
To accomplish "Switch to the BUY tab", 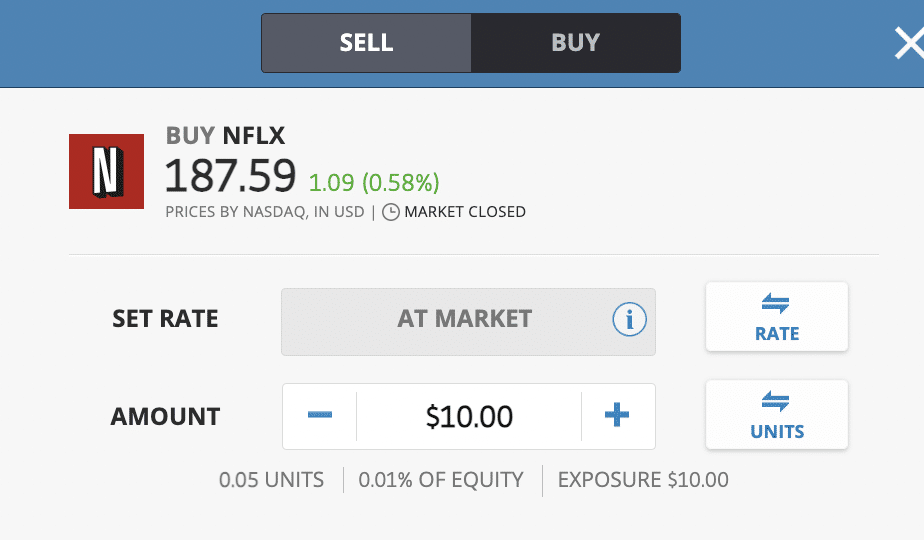I will point(575,43).
